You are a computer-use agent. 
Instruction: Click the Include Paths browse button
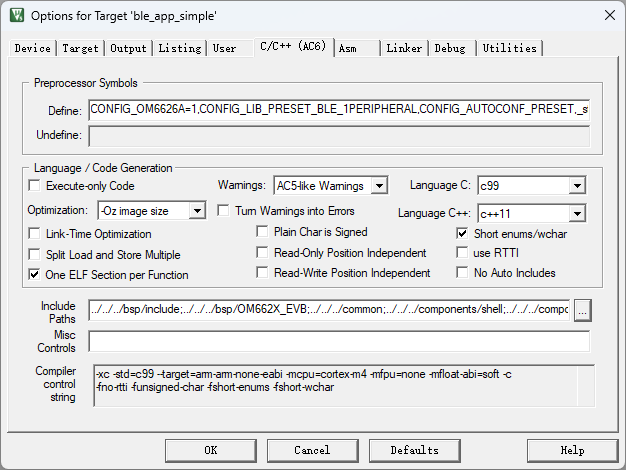[582, 310]
